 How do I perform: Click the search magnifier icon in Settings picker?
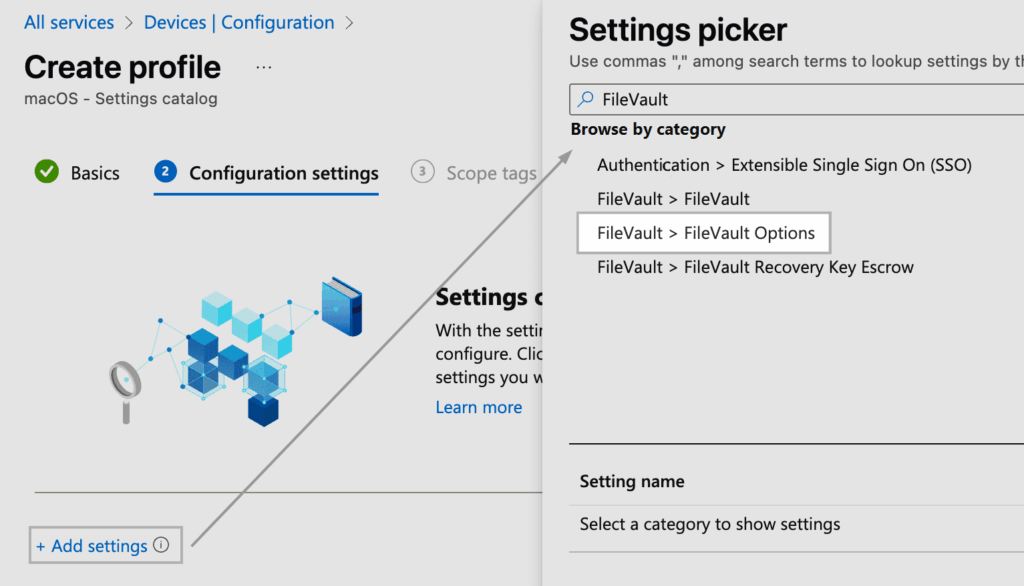point(586,99)
